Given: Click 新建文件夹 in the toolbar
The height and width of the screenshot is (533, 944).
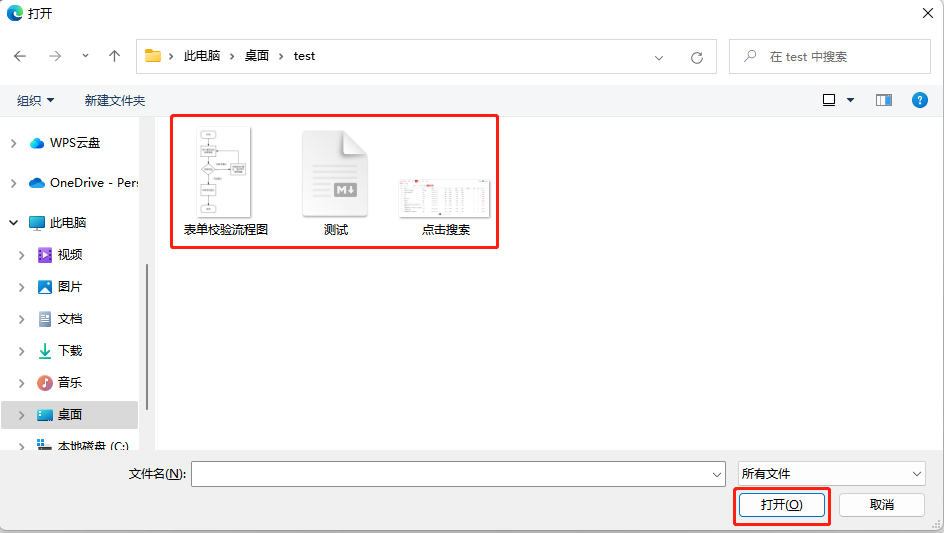Looking at the screenshot, I should click(x=115, y=100).
